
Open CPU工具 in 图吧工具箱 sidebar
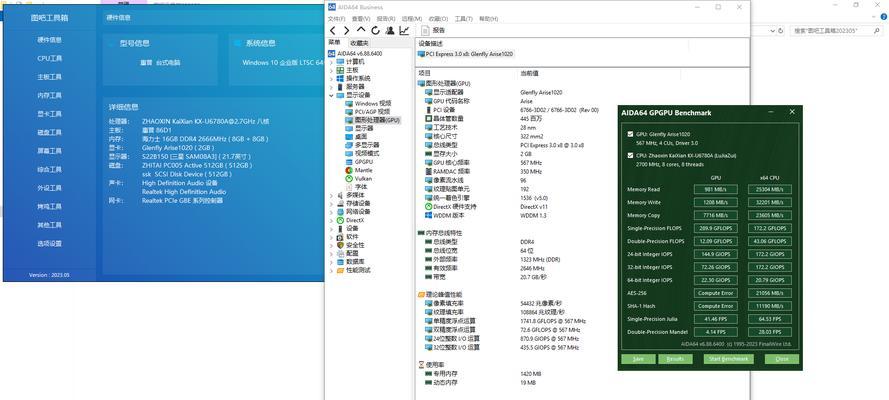tap(49, 58)
